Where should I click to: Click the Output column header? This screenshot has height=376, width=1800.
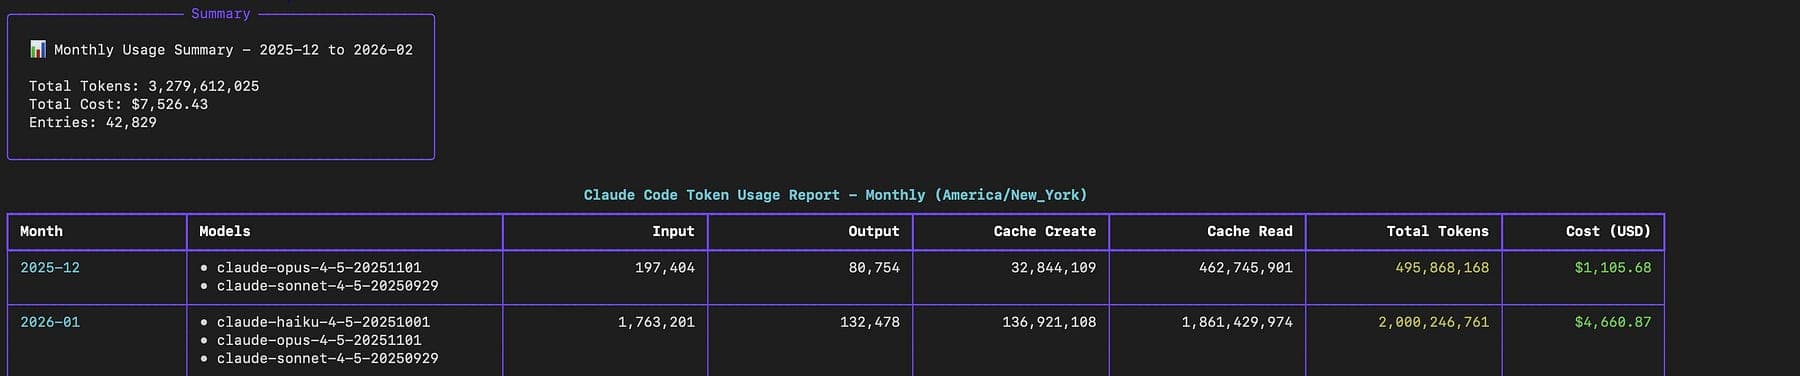874,231
